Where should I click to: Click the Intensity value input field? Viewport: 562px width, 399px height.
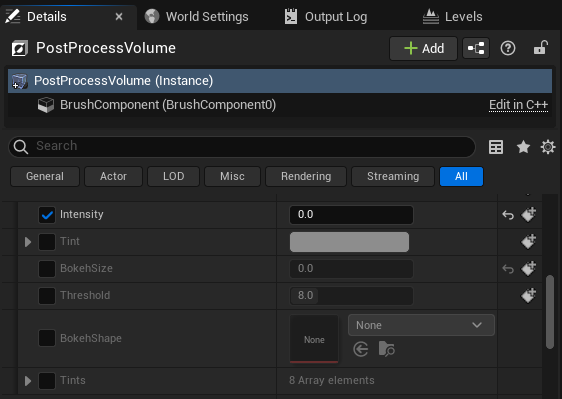pyautogui.click(x=351, y=214)
